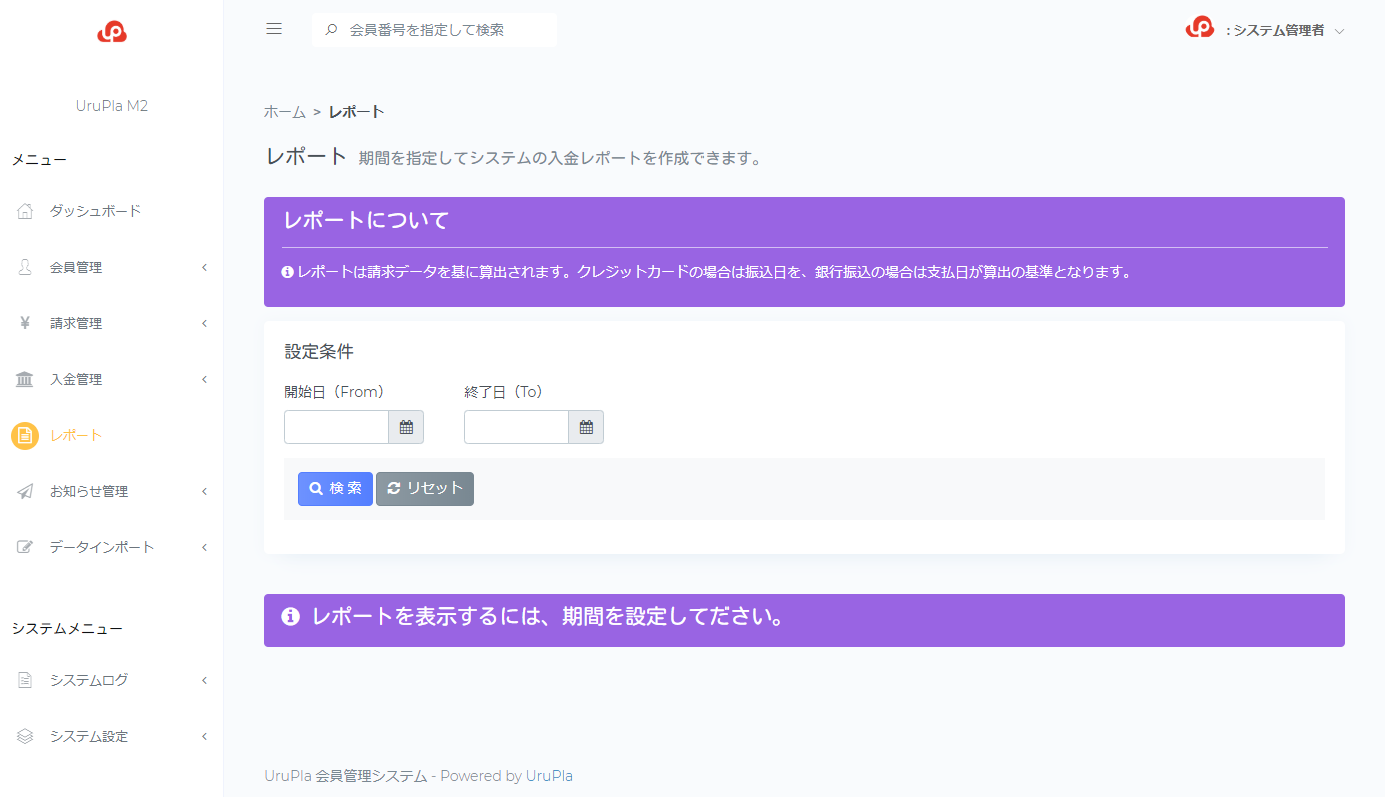Select ダッシュボード in the sidebar menu
The image size is (1385, 797).
95,211
